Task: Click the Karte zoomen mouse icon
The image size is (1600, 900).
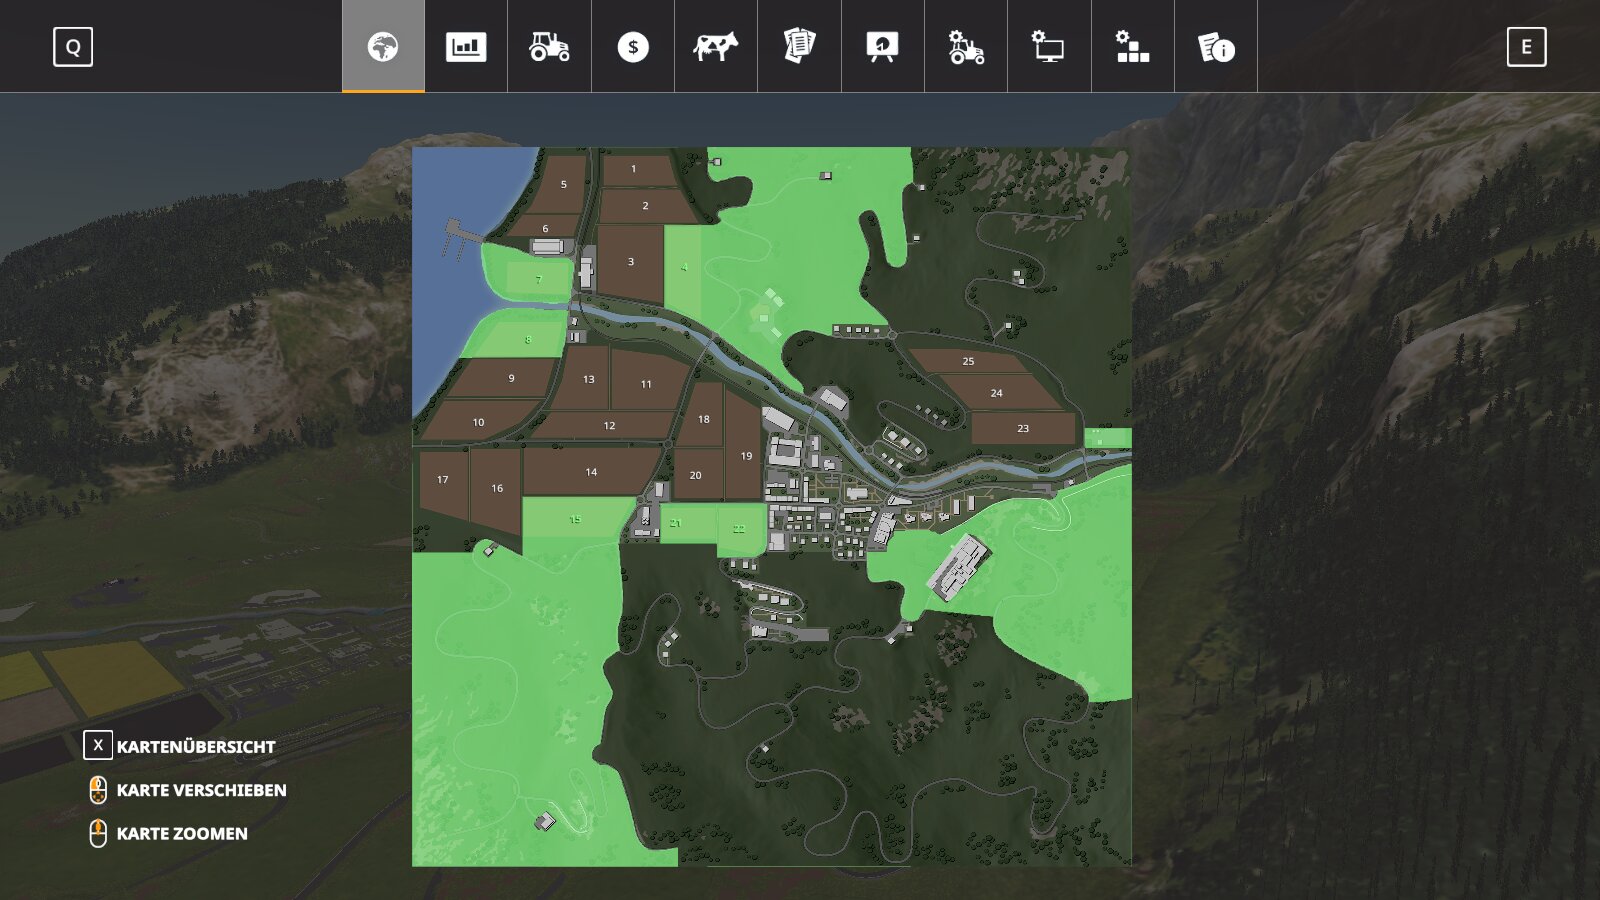Action: point(98,833)
